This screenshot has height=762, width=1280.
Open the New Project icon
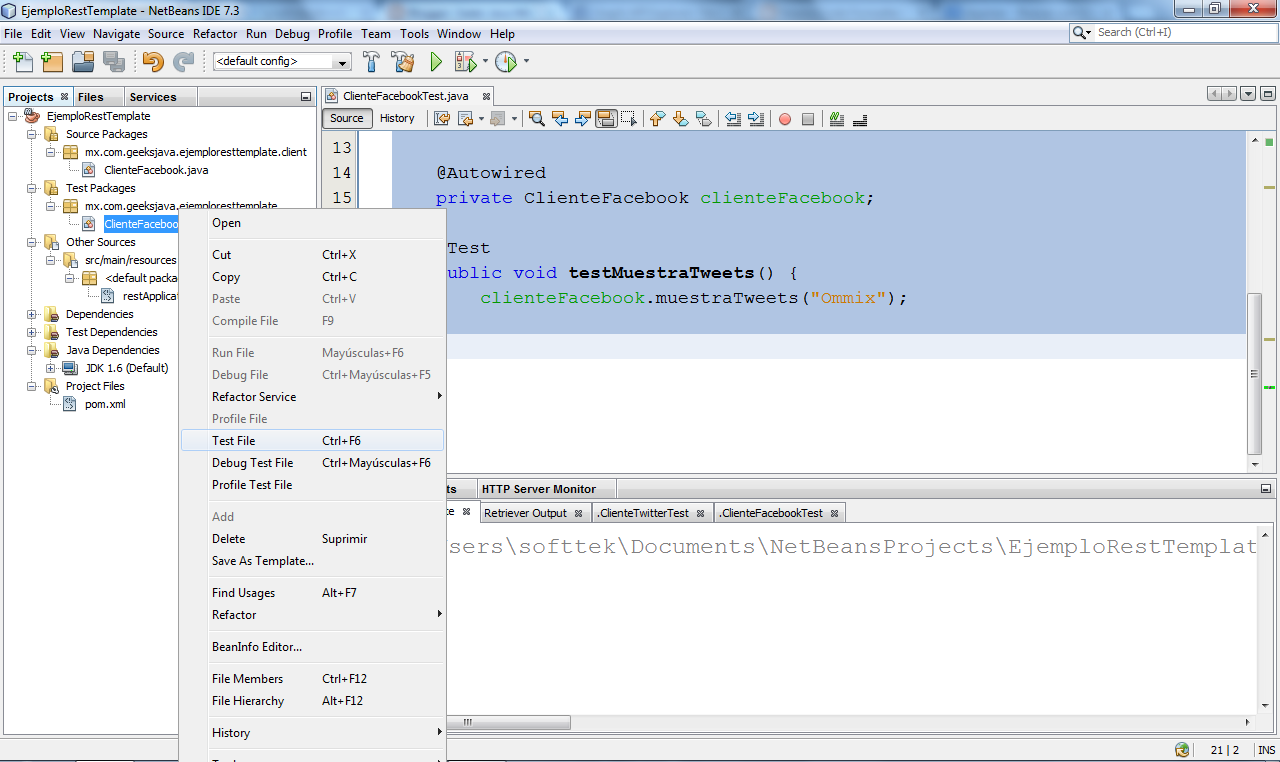point(51,61)
